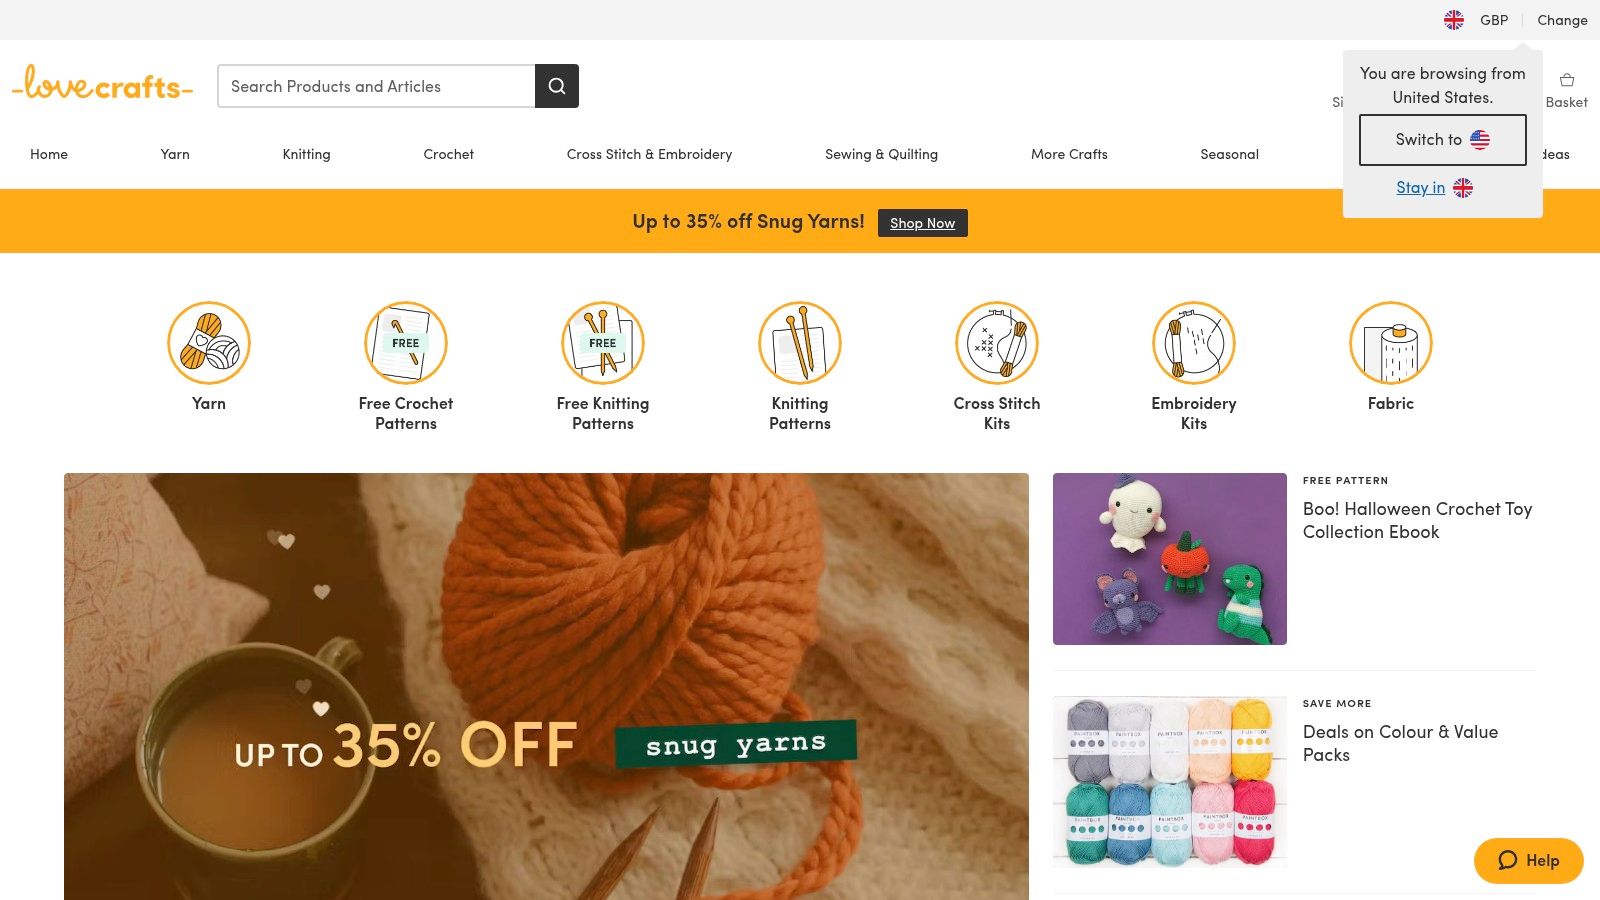Viewport: 1600px width, 900px height.
Task: Open the Knitting menu item
Action: [x=306, y=154]
